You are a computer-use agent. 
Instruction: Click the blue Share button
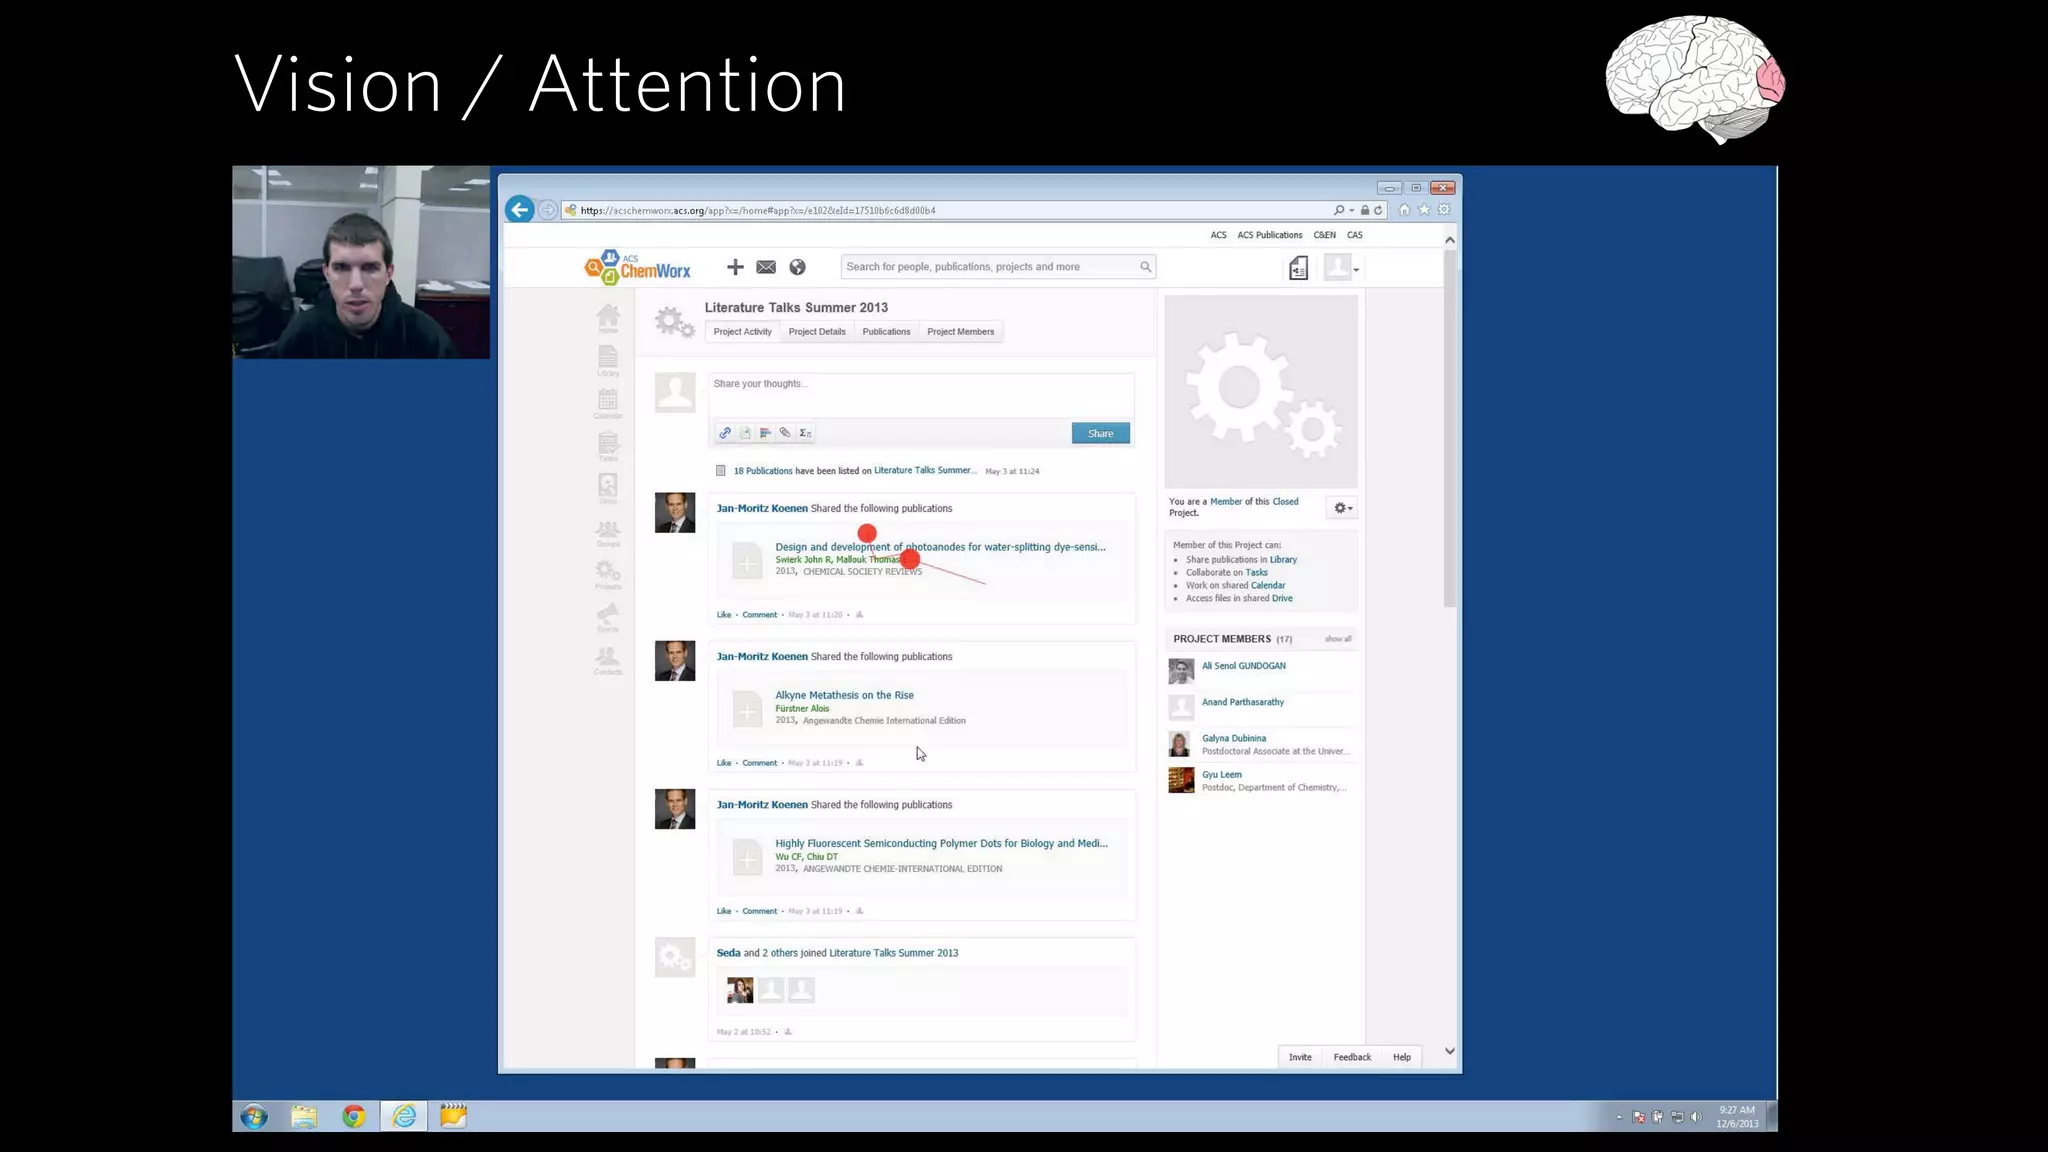[1100, 433]
